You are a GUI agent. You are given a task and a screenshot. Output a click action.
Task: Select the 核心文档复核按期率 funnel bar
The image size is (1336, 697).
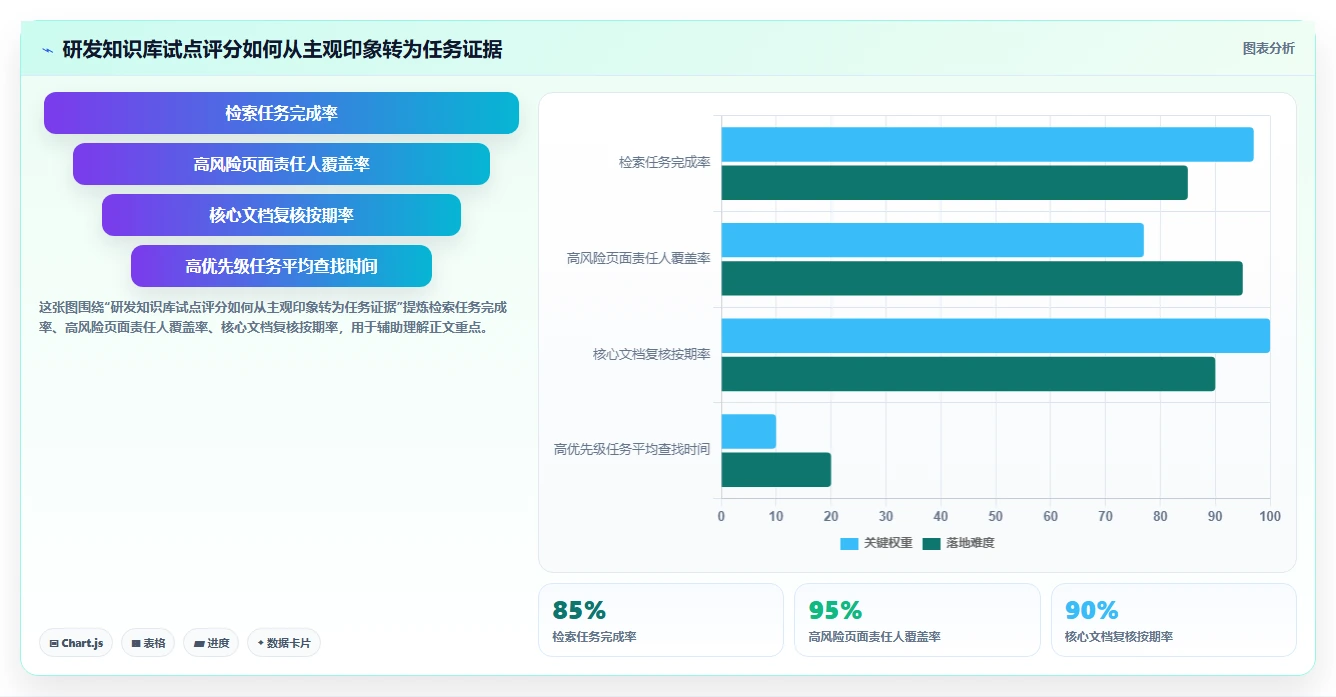click(281, 215)
